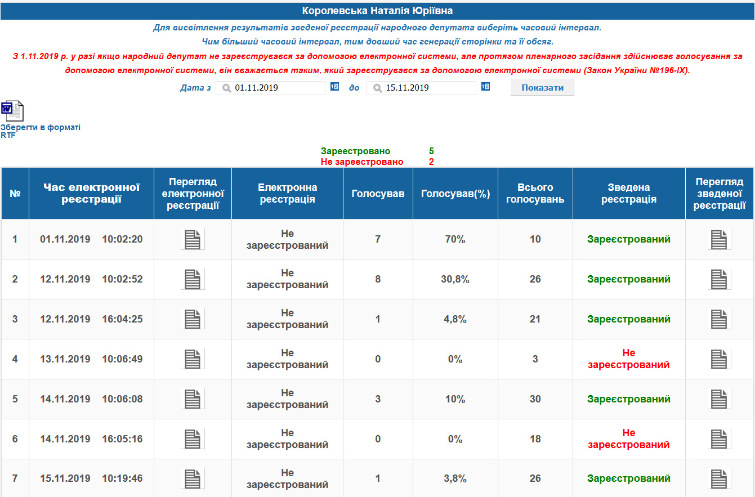Open electronic registration document for row 5
Screen dimensions: 755x497
[x=192, y=399]
